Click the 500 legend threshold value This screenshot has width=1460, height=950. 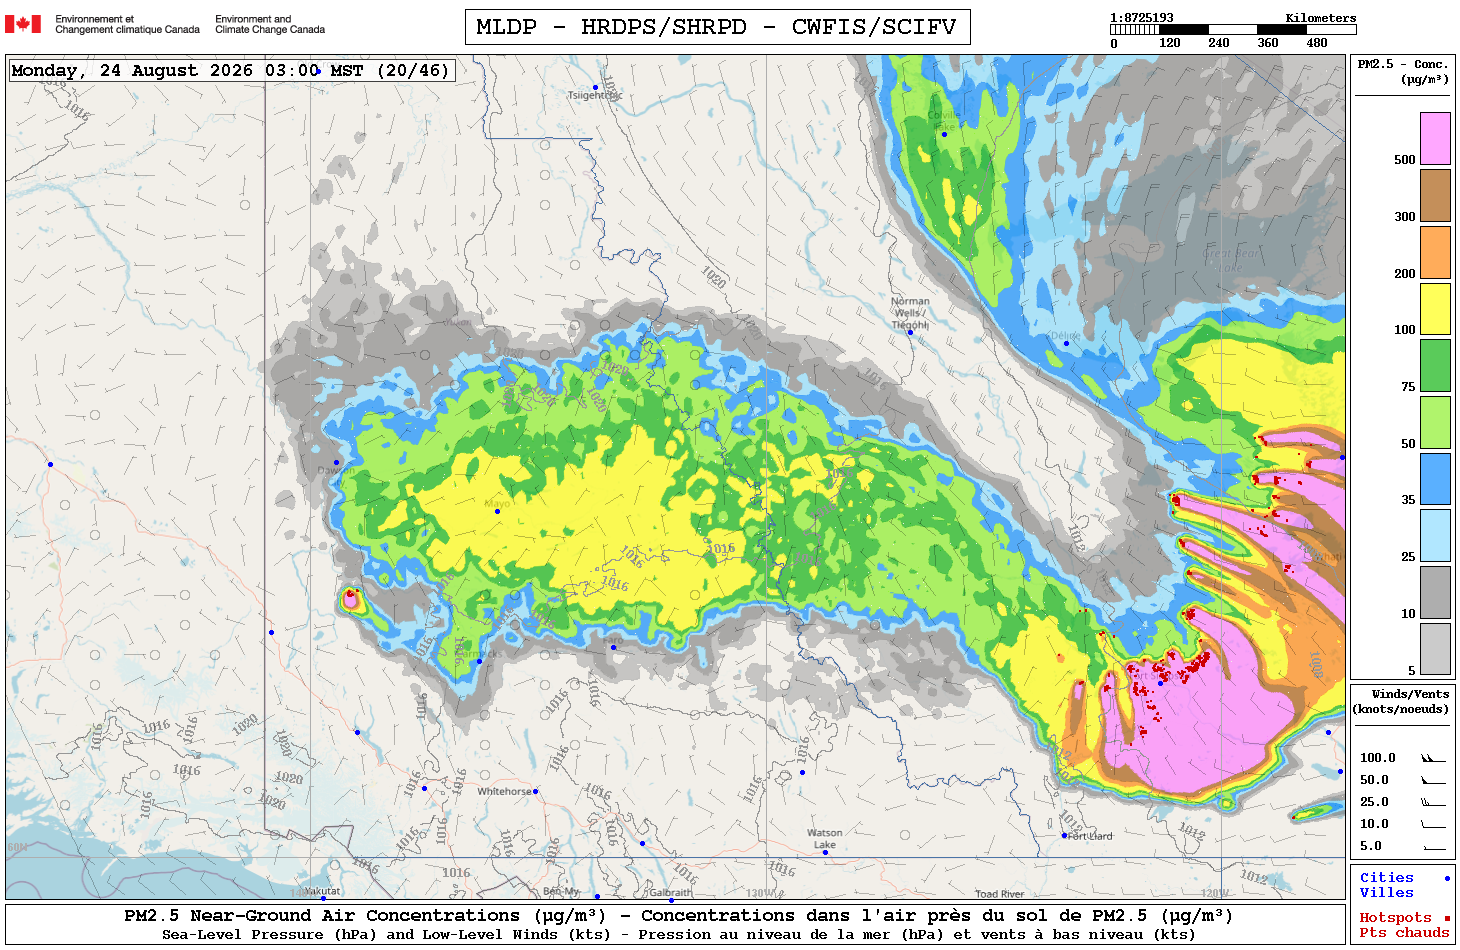click(1404, 160)
